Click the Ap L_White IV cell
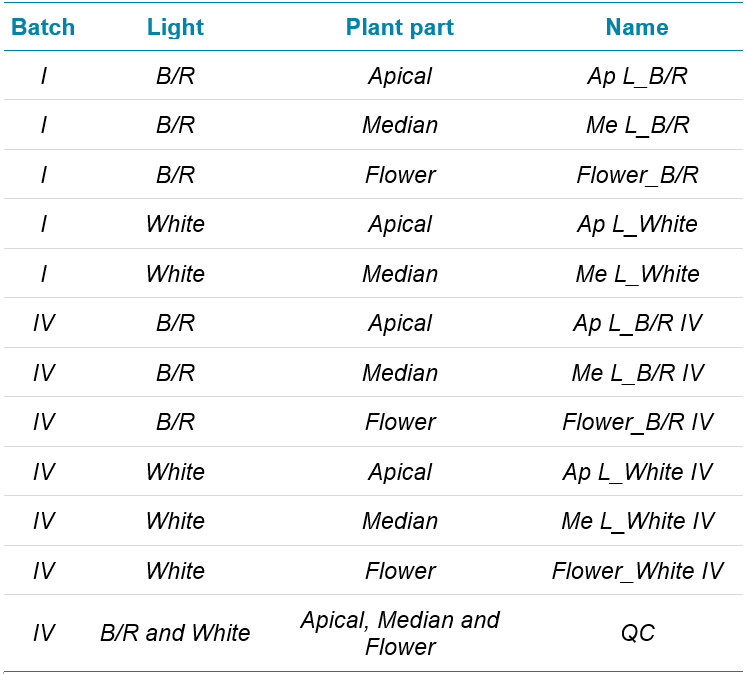This screenshot has height=674, width=746. [637, 472]
